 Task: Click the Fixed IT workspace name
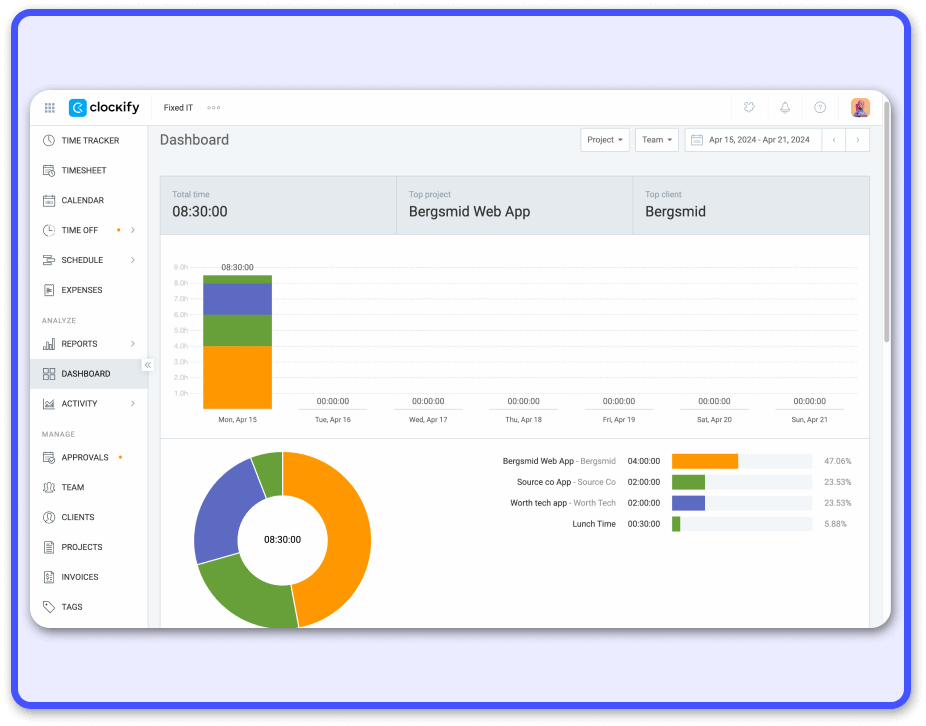[x=178, y=108]
